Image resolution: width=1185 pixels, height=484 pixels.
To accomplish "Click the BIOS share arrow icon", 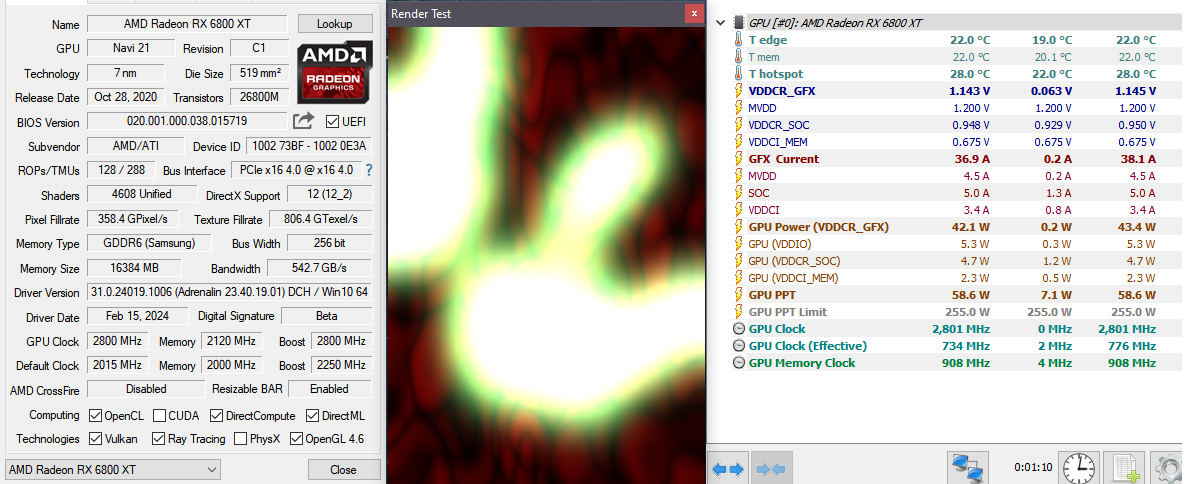I will [x=303, y=121].
